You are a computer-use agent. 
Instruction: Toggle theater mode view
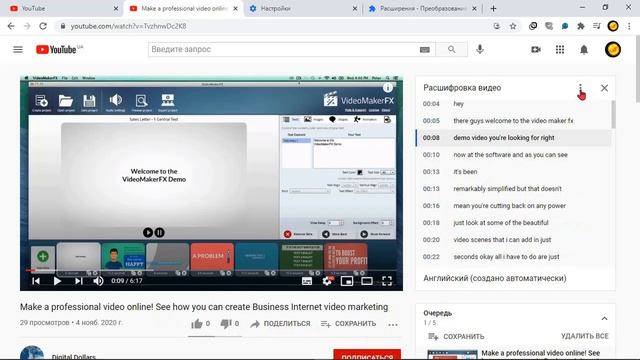tap(367, 281)
